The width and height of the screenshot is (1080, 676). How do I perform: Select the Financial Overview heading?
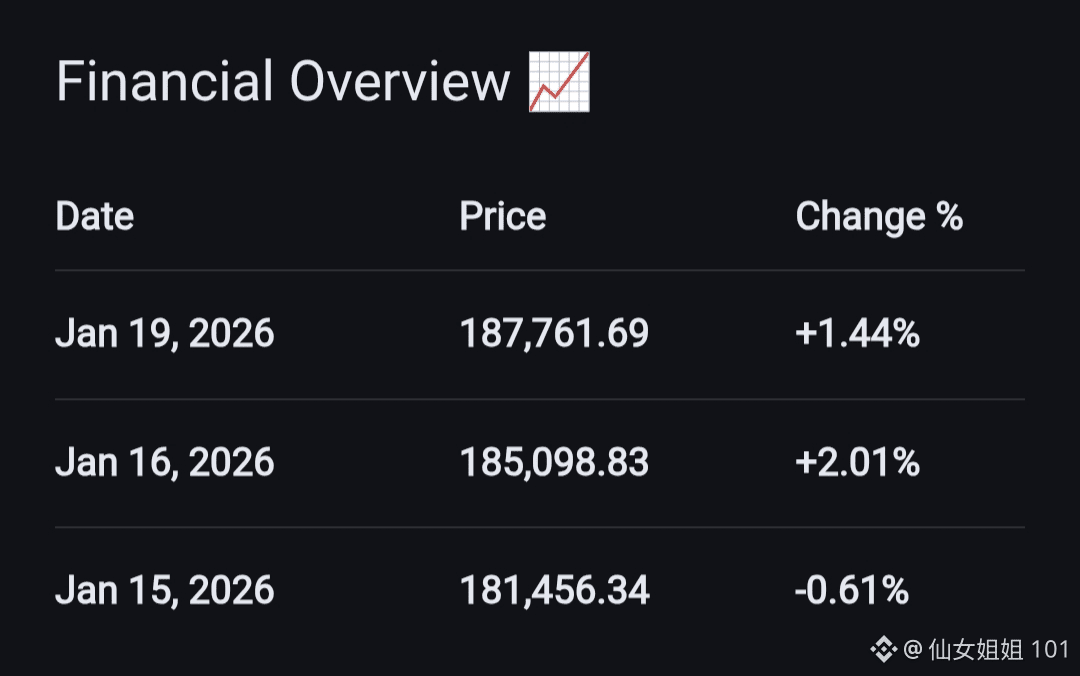(283, 82)
